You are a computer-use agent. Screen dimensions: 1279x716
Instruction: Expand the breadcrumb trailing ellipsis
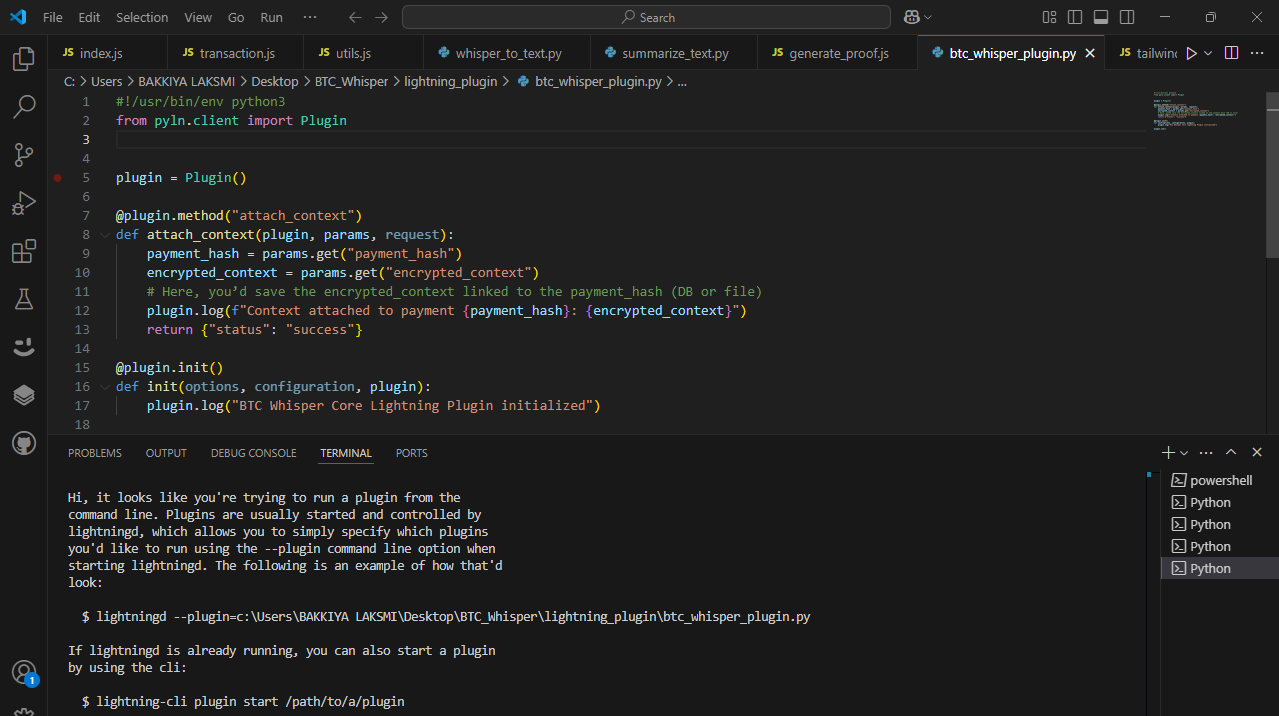pyautogui.click(x=682, y=82)
